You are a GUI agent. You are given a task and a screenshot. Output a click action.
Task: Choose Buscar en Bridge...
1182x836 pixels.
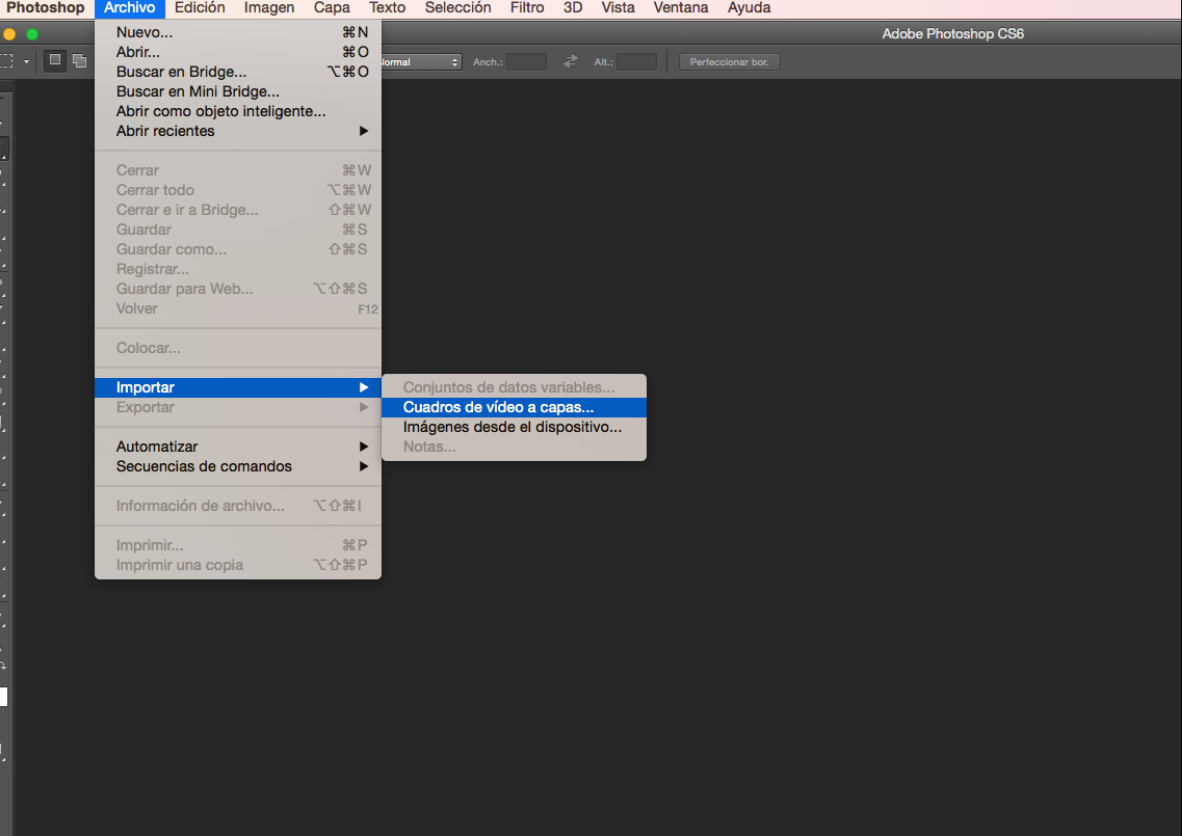[181, 72]
